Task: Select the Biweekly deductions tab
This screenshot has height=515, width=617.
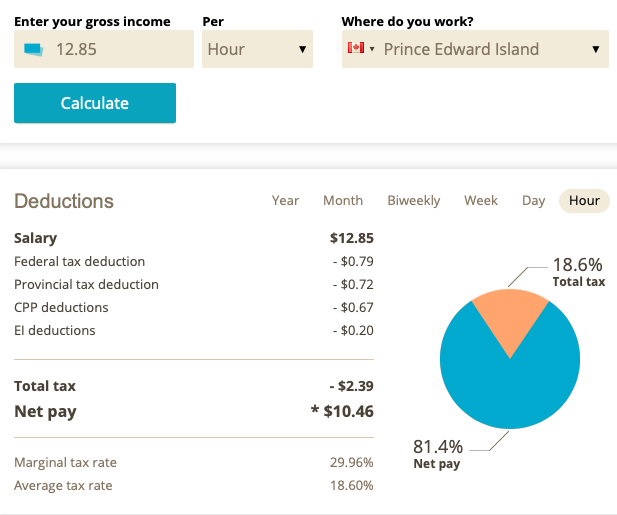Action: pyautogui.click(x=413, y=200)
